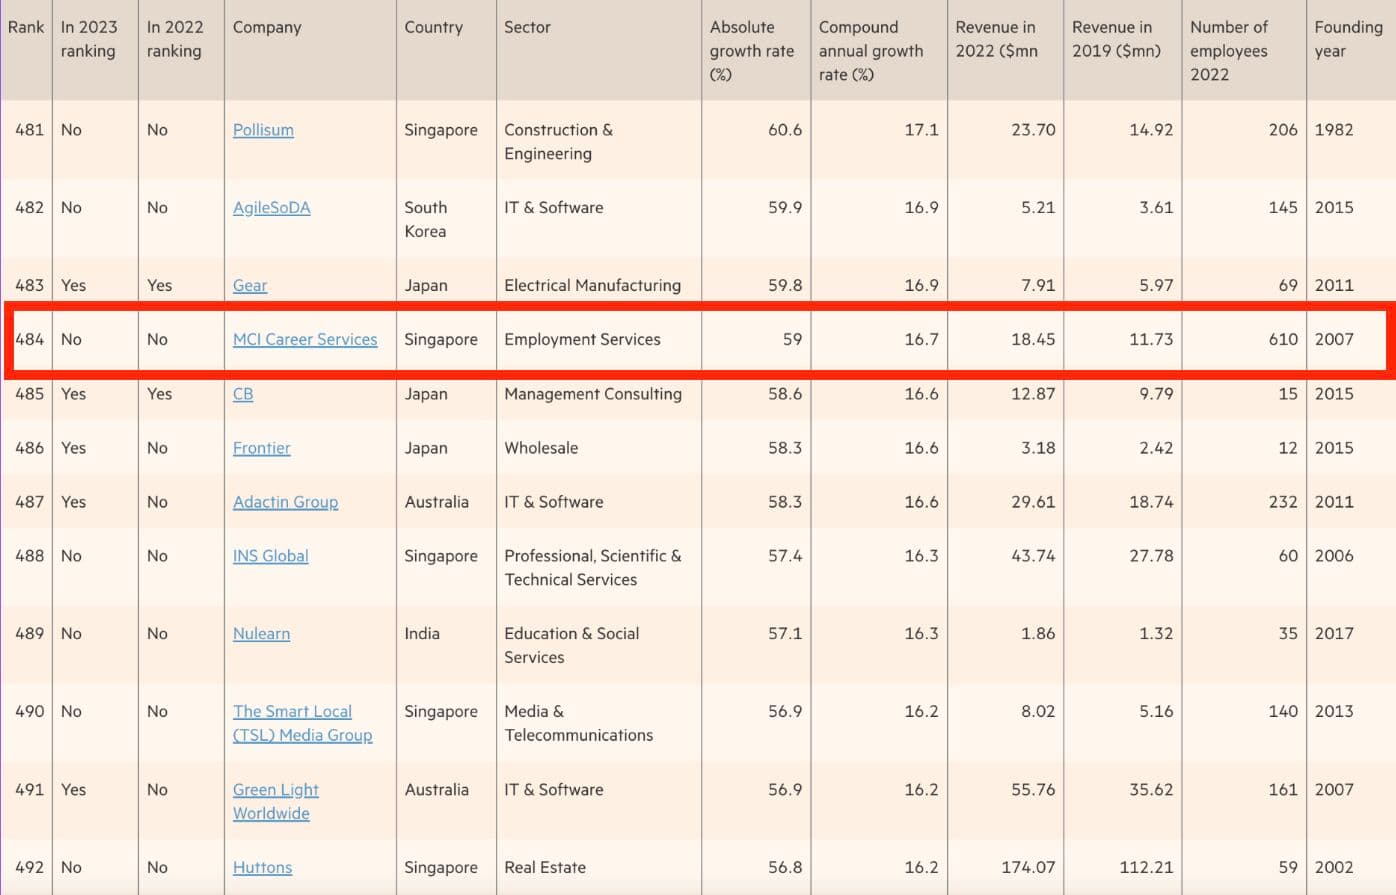Select the Electrical Manufacturing sector cell
Screen dimensions: 1396x895
(592, 286)
